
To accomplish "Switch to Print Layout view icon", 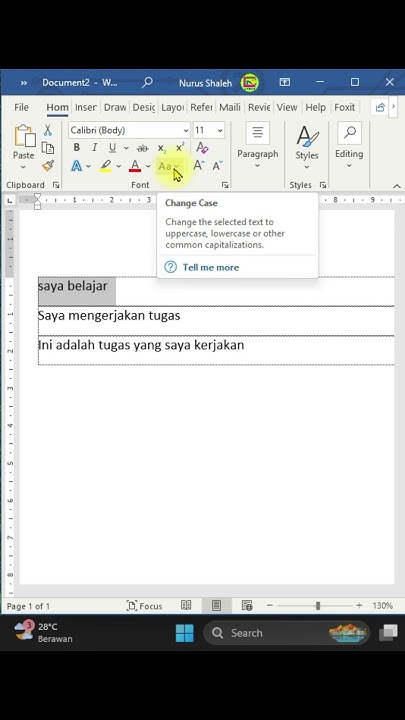I will [x=216, y=606].
